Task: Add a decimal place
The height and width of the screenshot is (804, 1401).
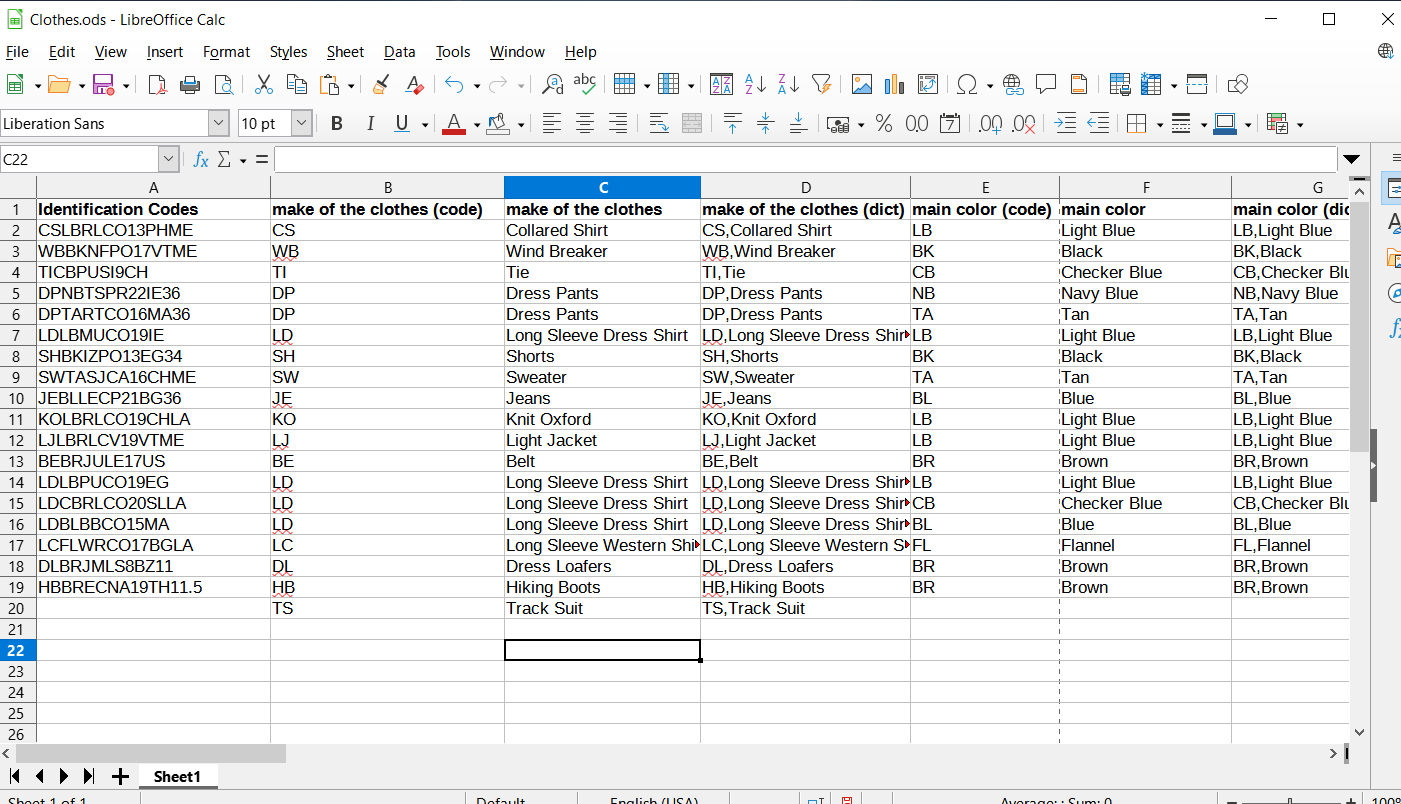Action: (x=990, y=124)
